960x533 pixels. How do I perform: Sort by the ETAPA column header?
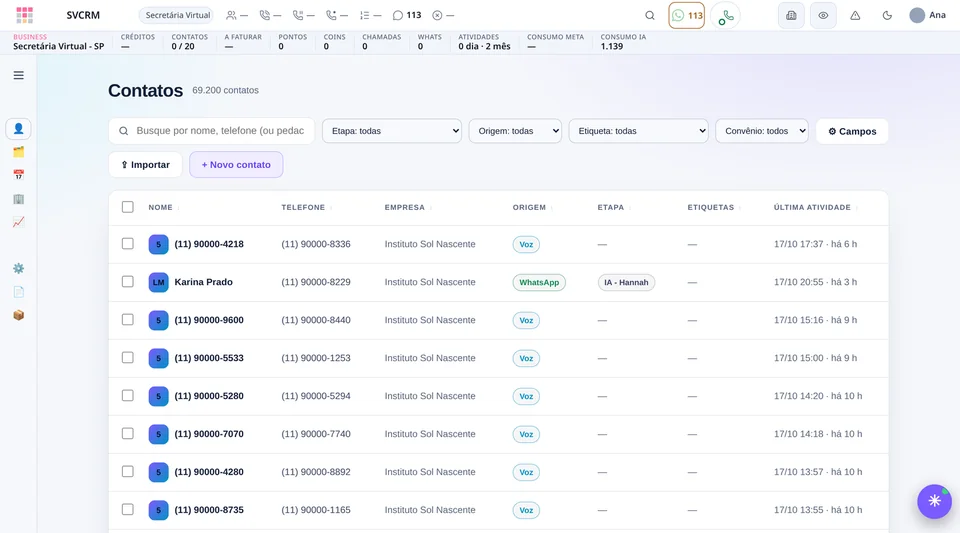pyautogui.click(x=613, y=207)
